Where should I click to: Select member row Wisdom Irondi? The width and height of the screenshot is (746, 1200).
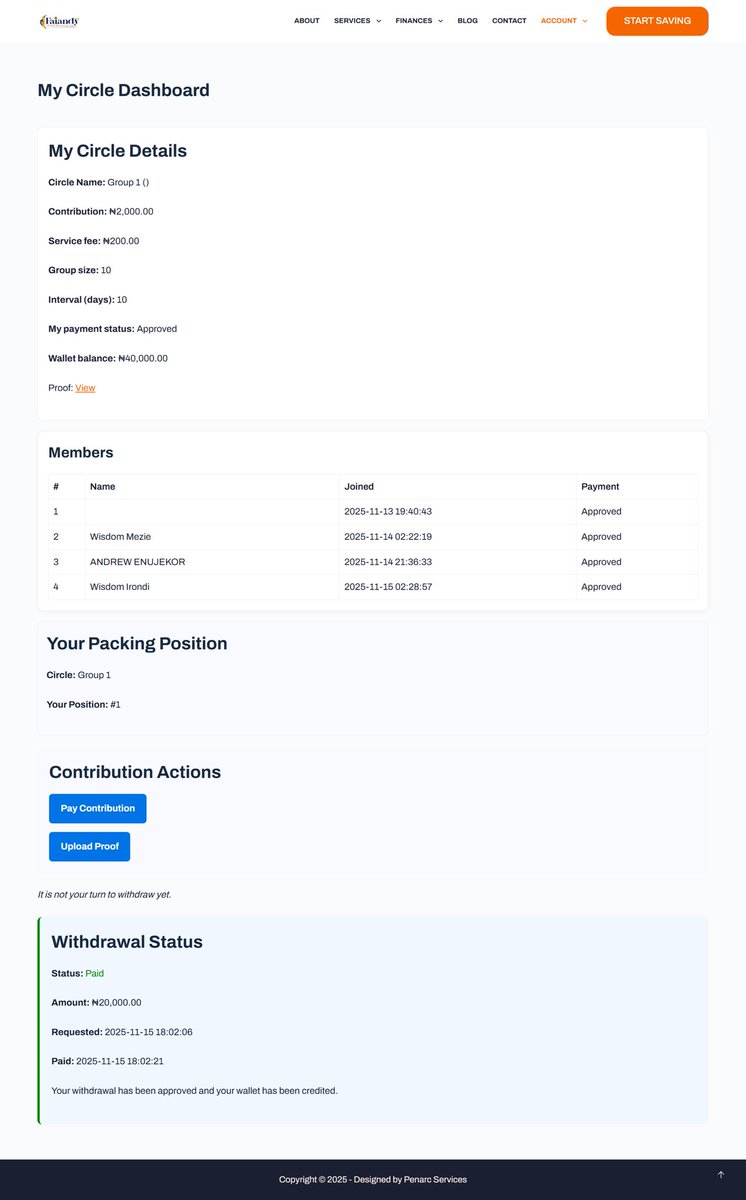click(373, 587)
